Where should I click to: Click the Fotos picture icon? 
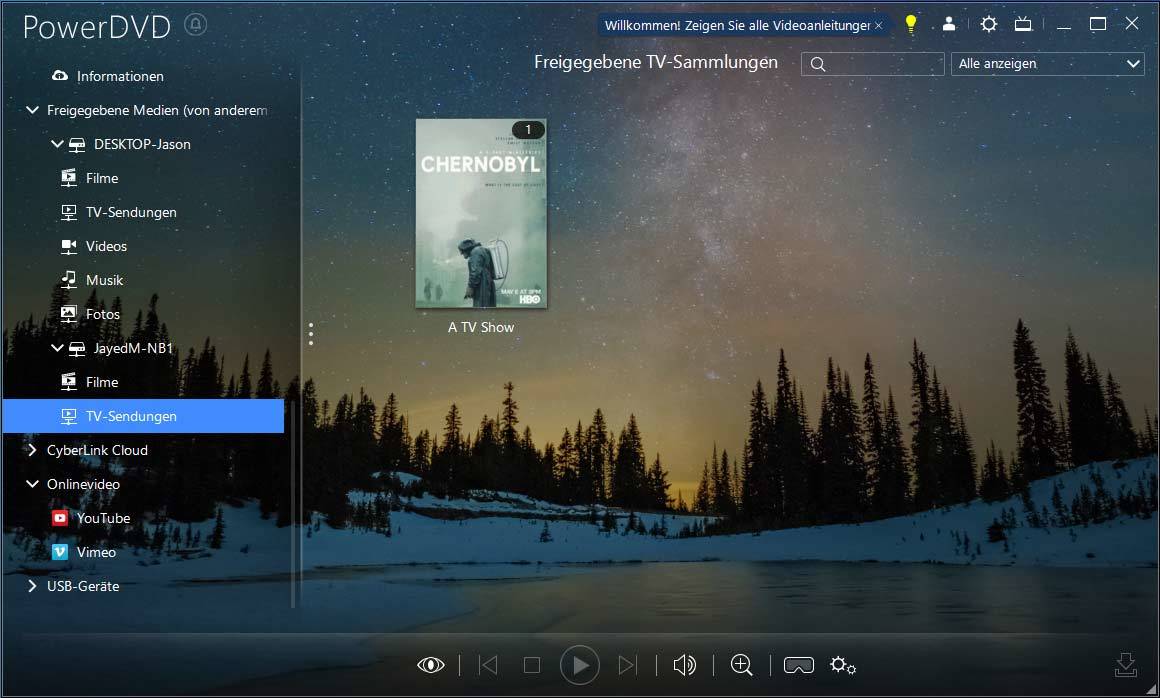click(69, 314)
